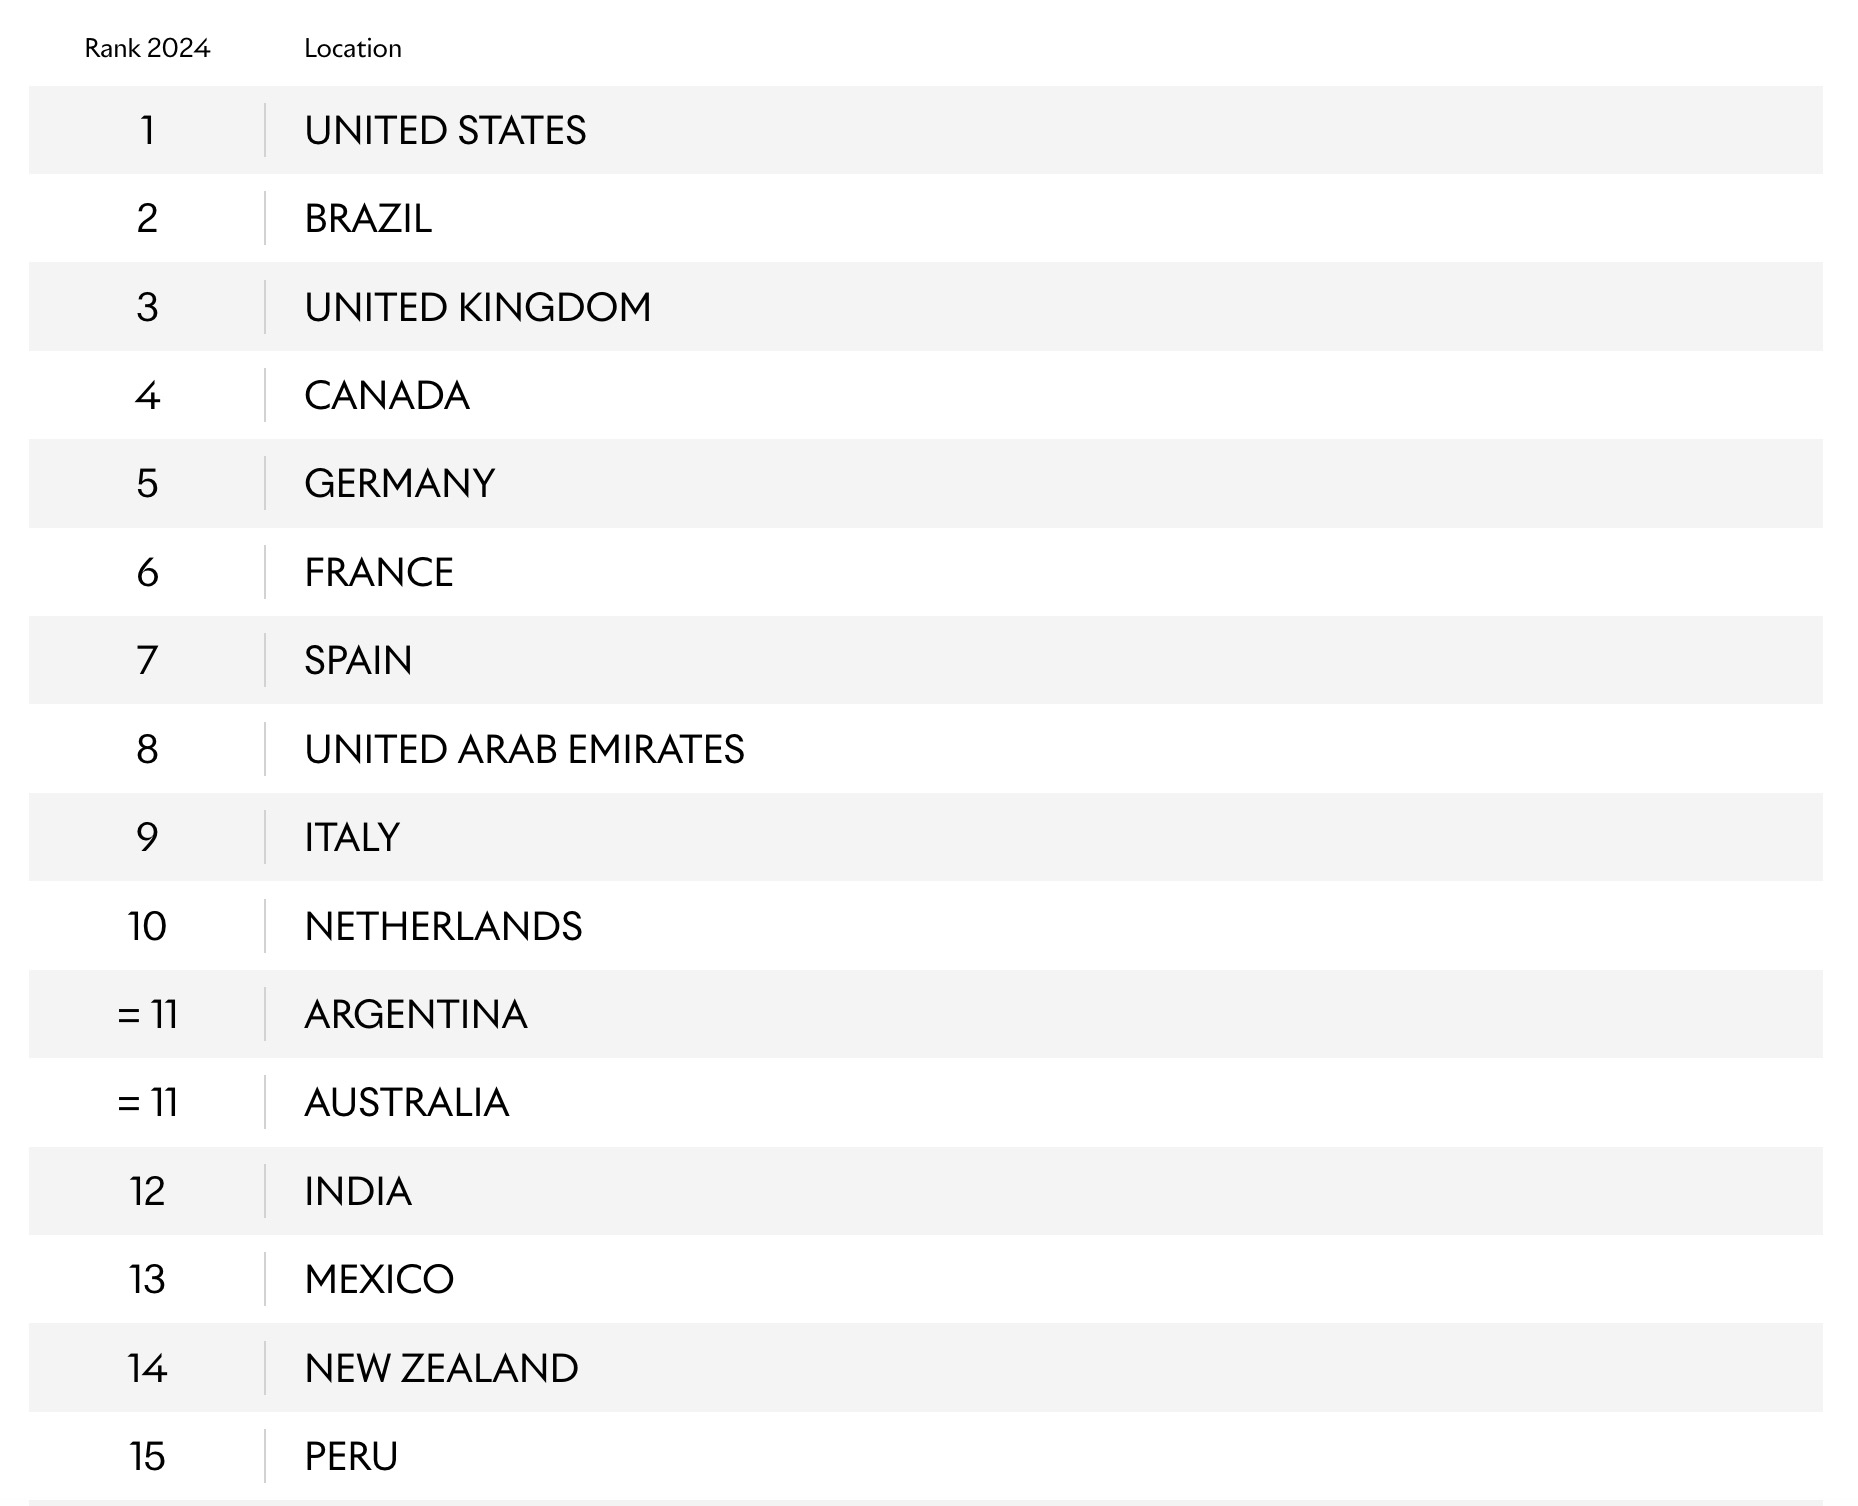The height and width of the screenshot is (1506, 1858).
Task: Select the BRAZIL location entry
Action: tap(368, 218)
